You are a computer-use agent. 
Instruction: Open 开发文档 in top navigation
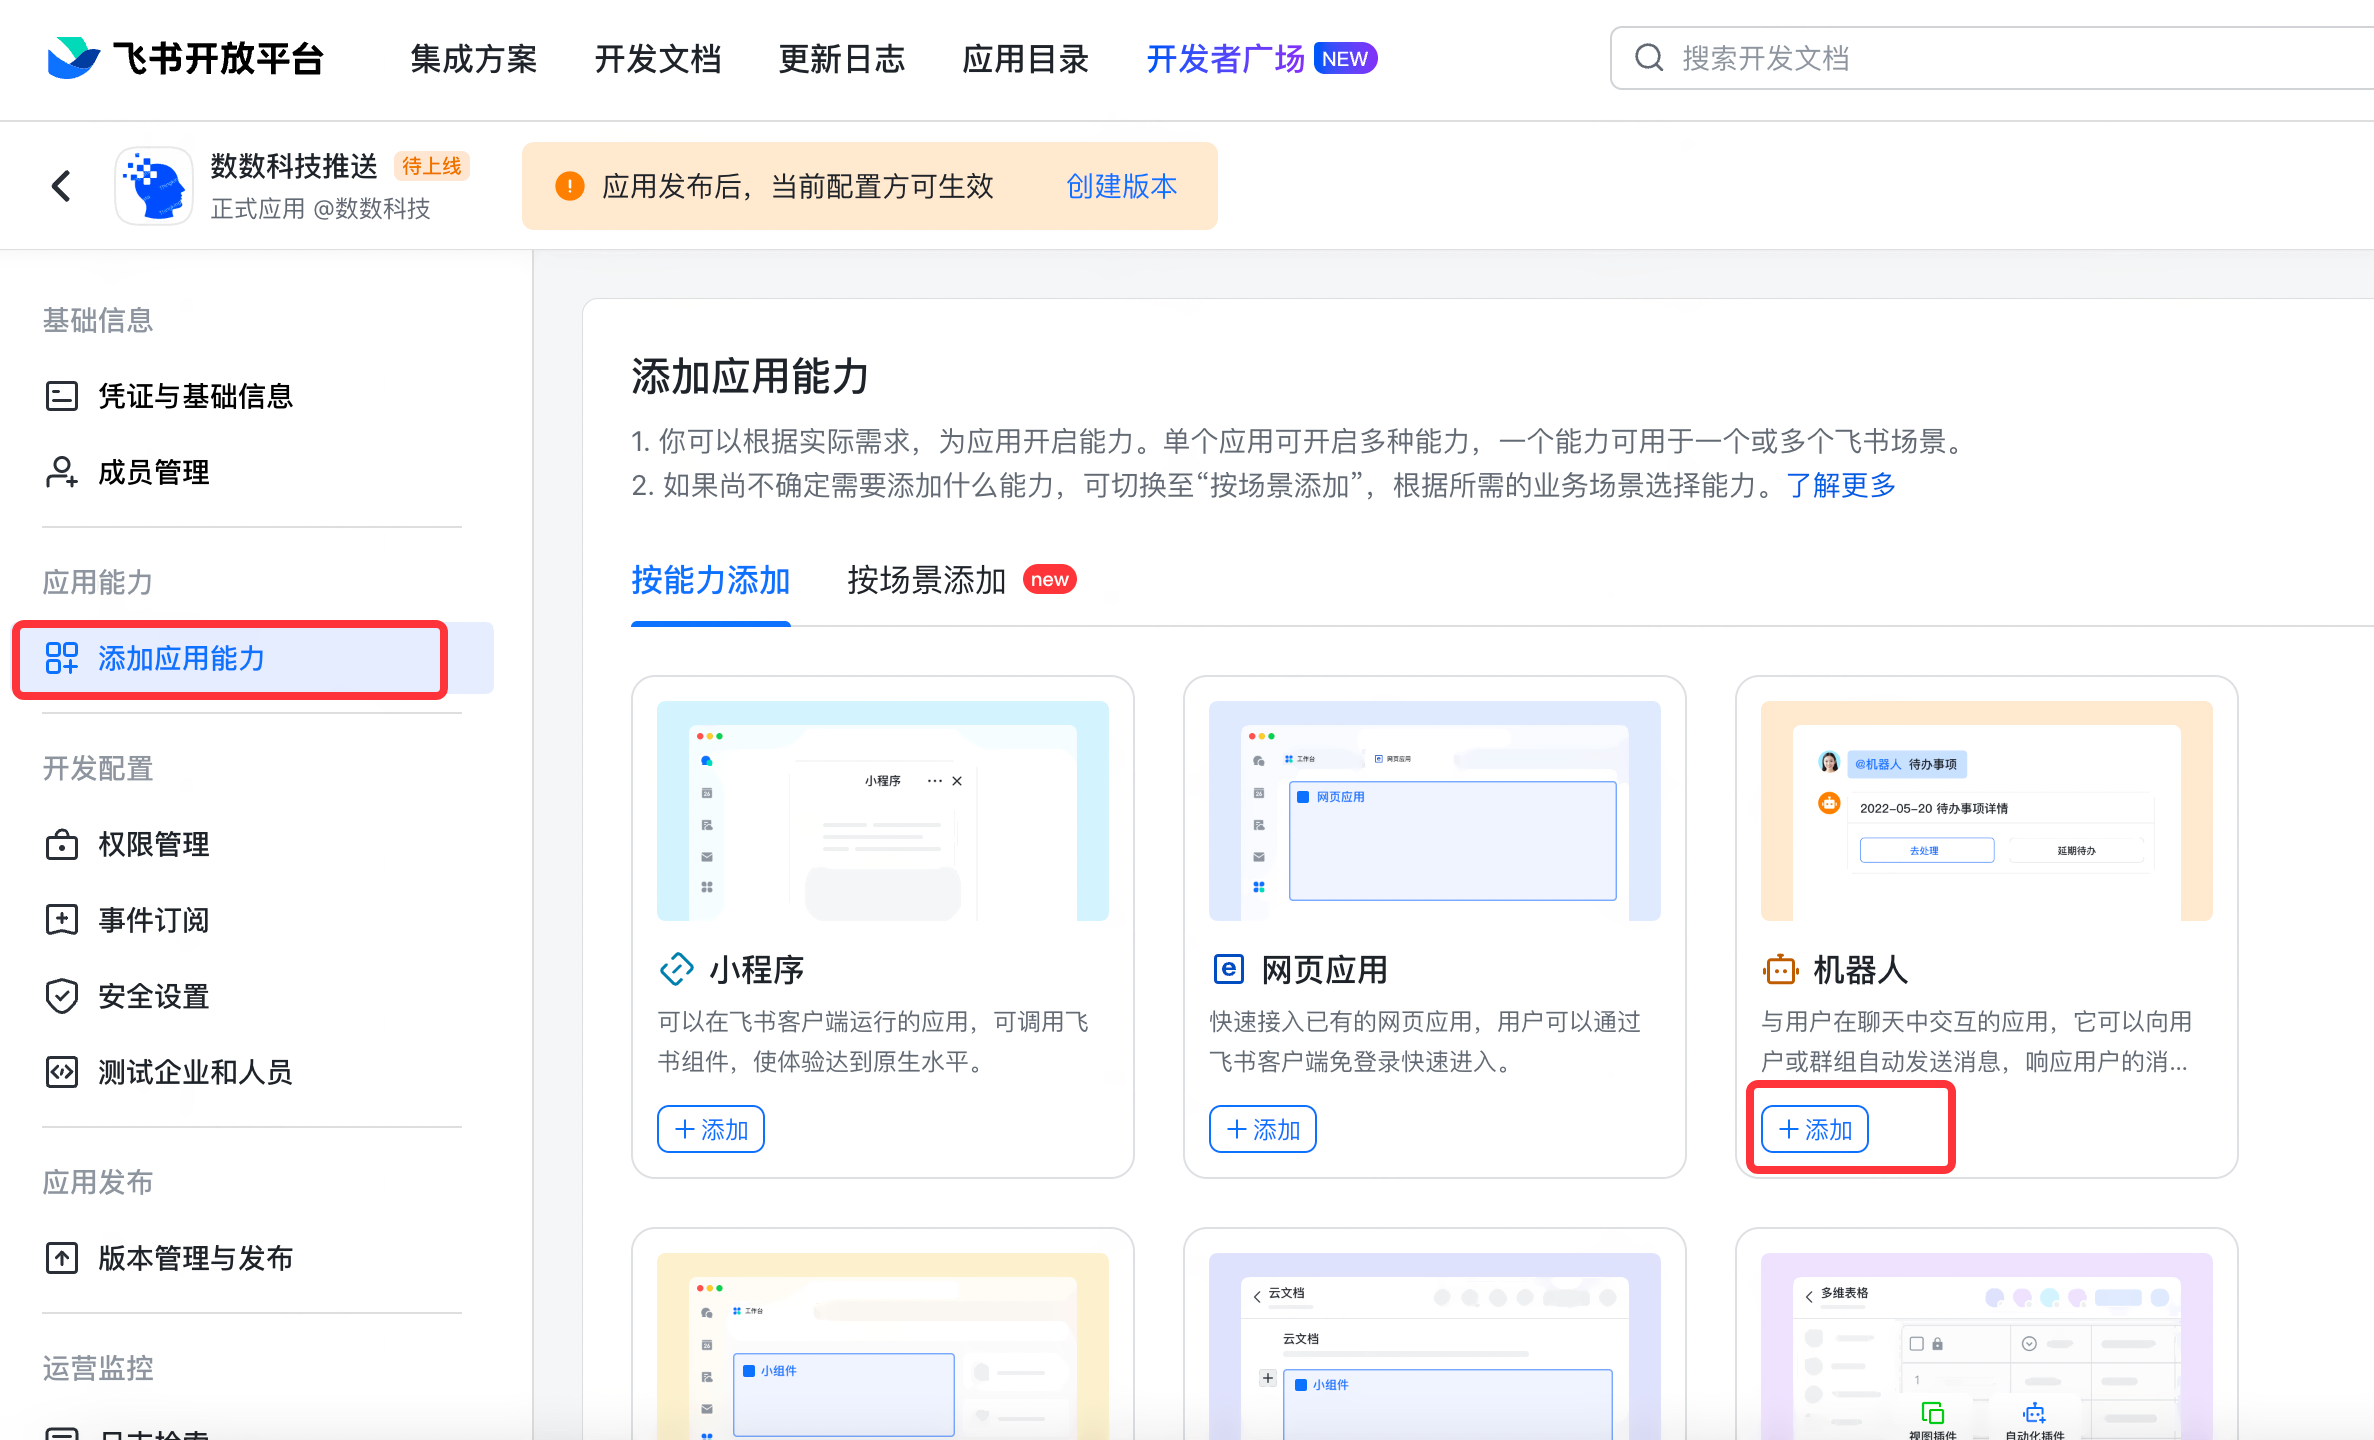[x=657, y=59]
